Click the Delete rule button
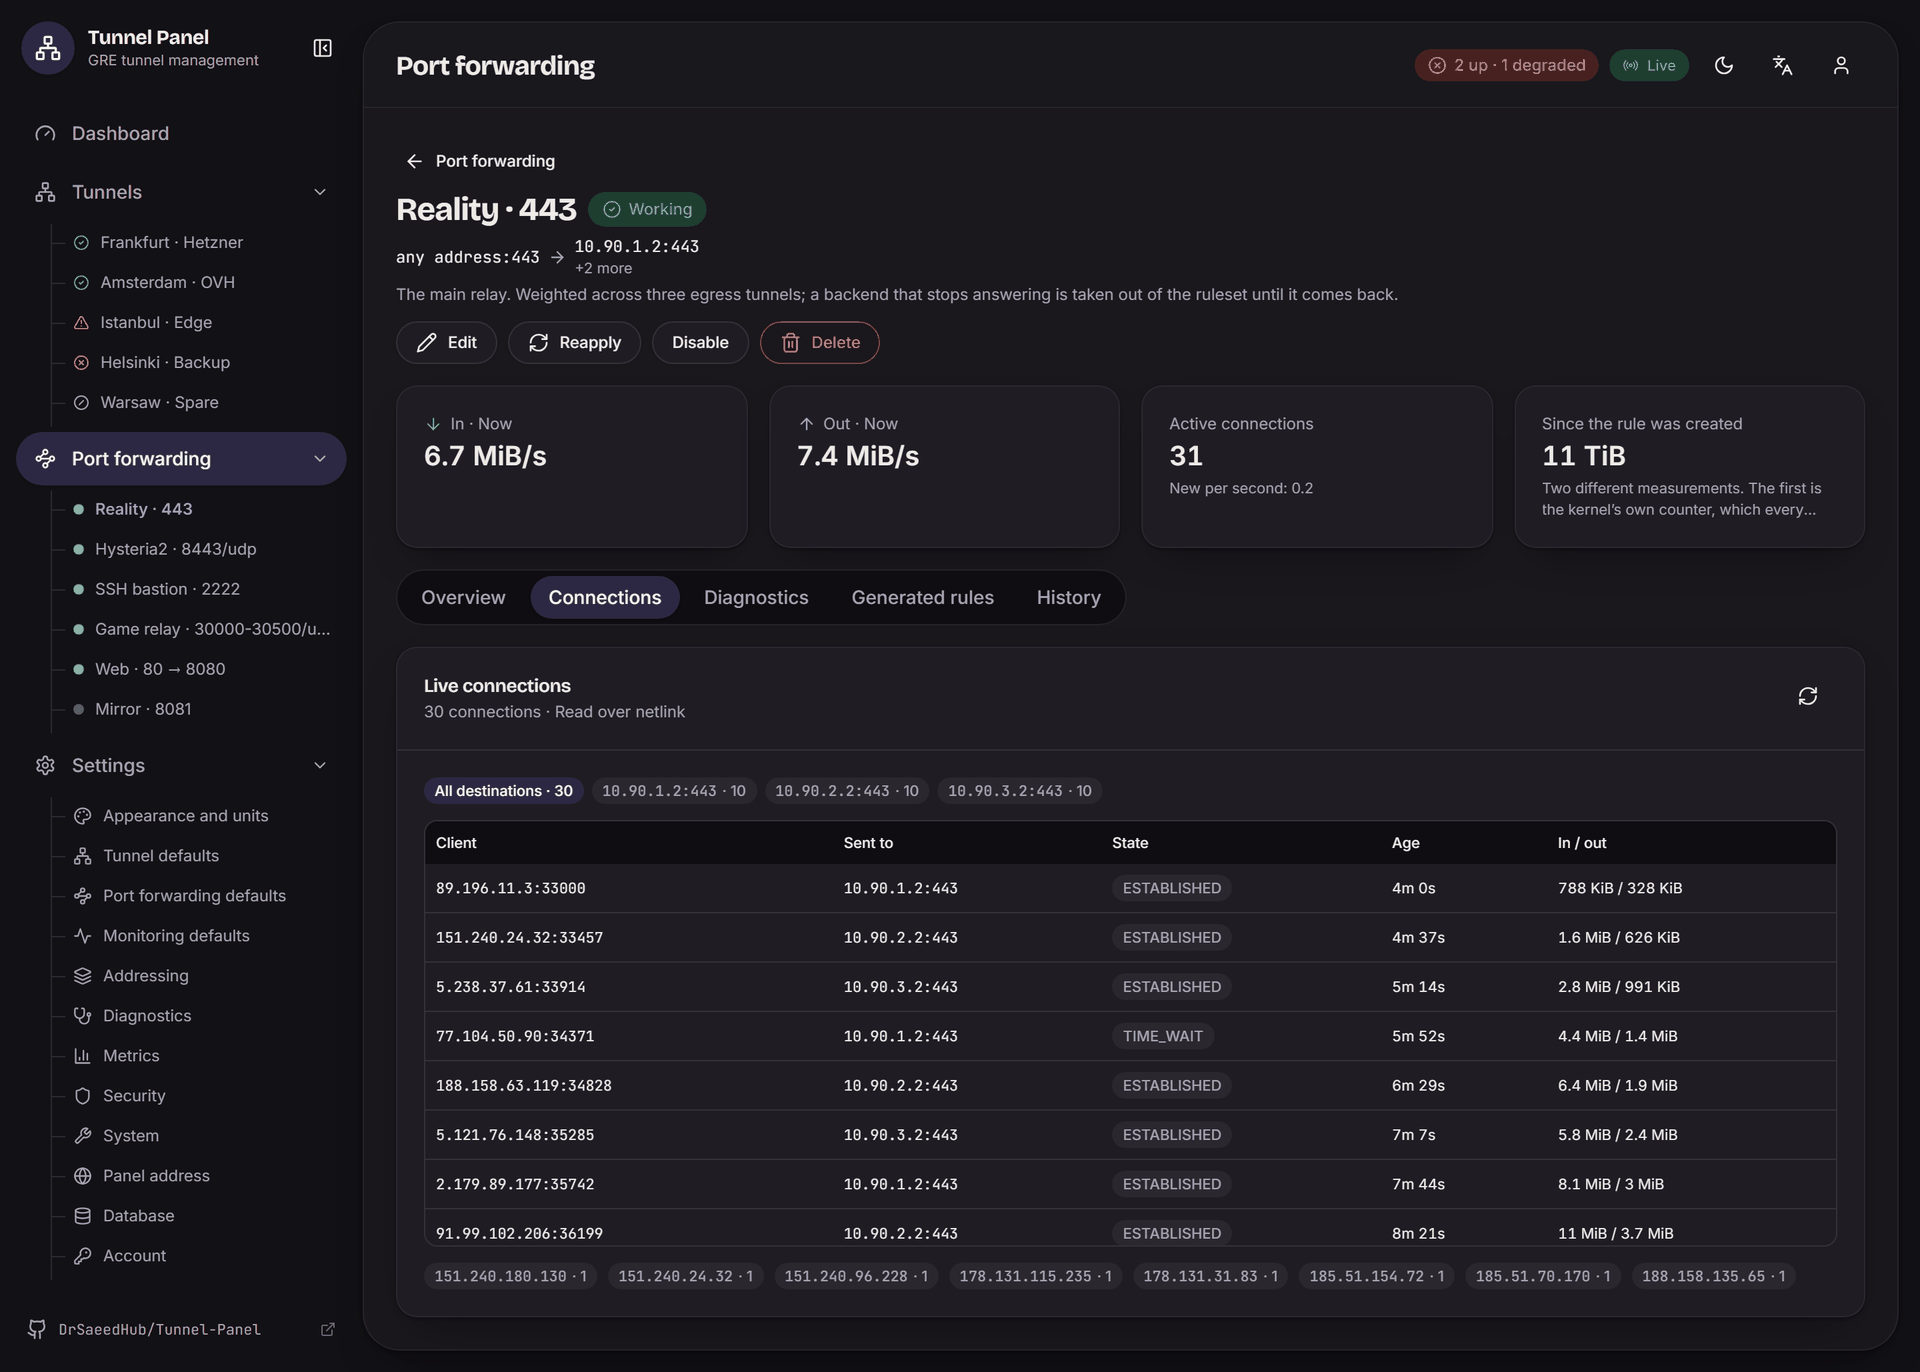 pyautogui.click(x=819, y=342)
